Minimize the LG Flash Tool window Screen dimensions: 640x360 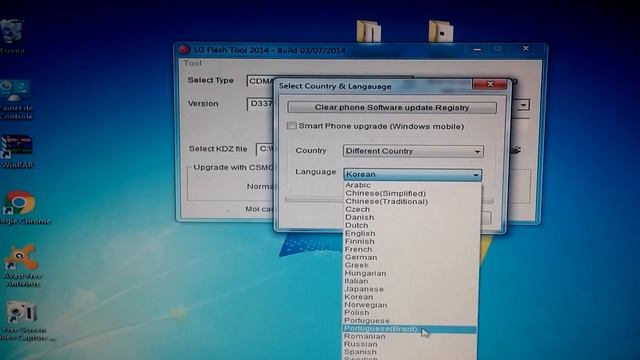pyautogui.click(x=477, y=49)
